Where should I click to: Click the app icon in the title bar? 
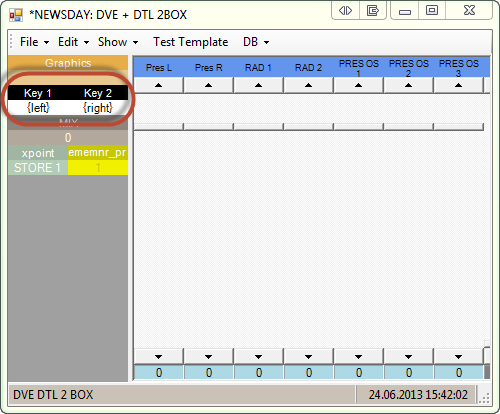click(16, 15)
